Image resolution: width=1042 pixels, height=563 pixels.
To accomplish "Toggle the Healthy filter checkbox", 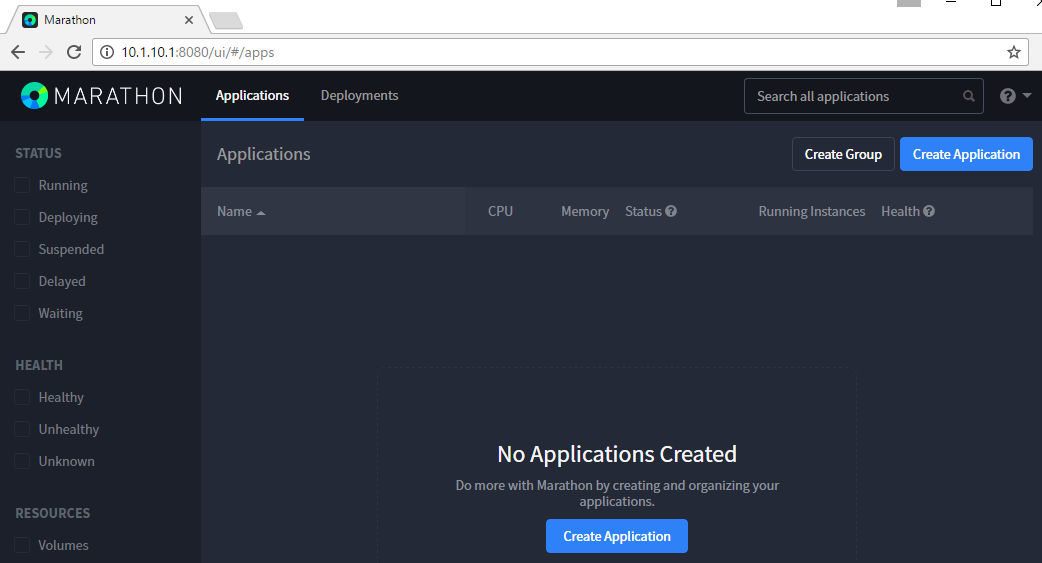I will (x=22, y=397).
